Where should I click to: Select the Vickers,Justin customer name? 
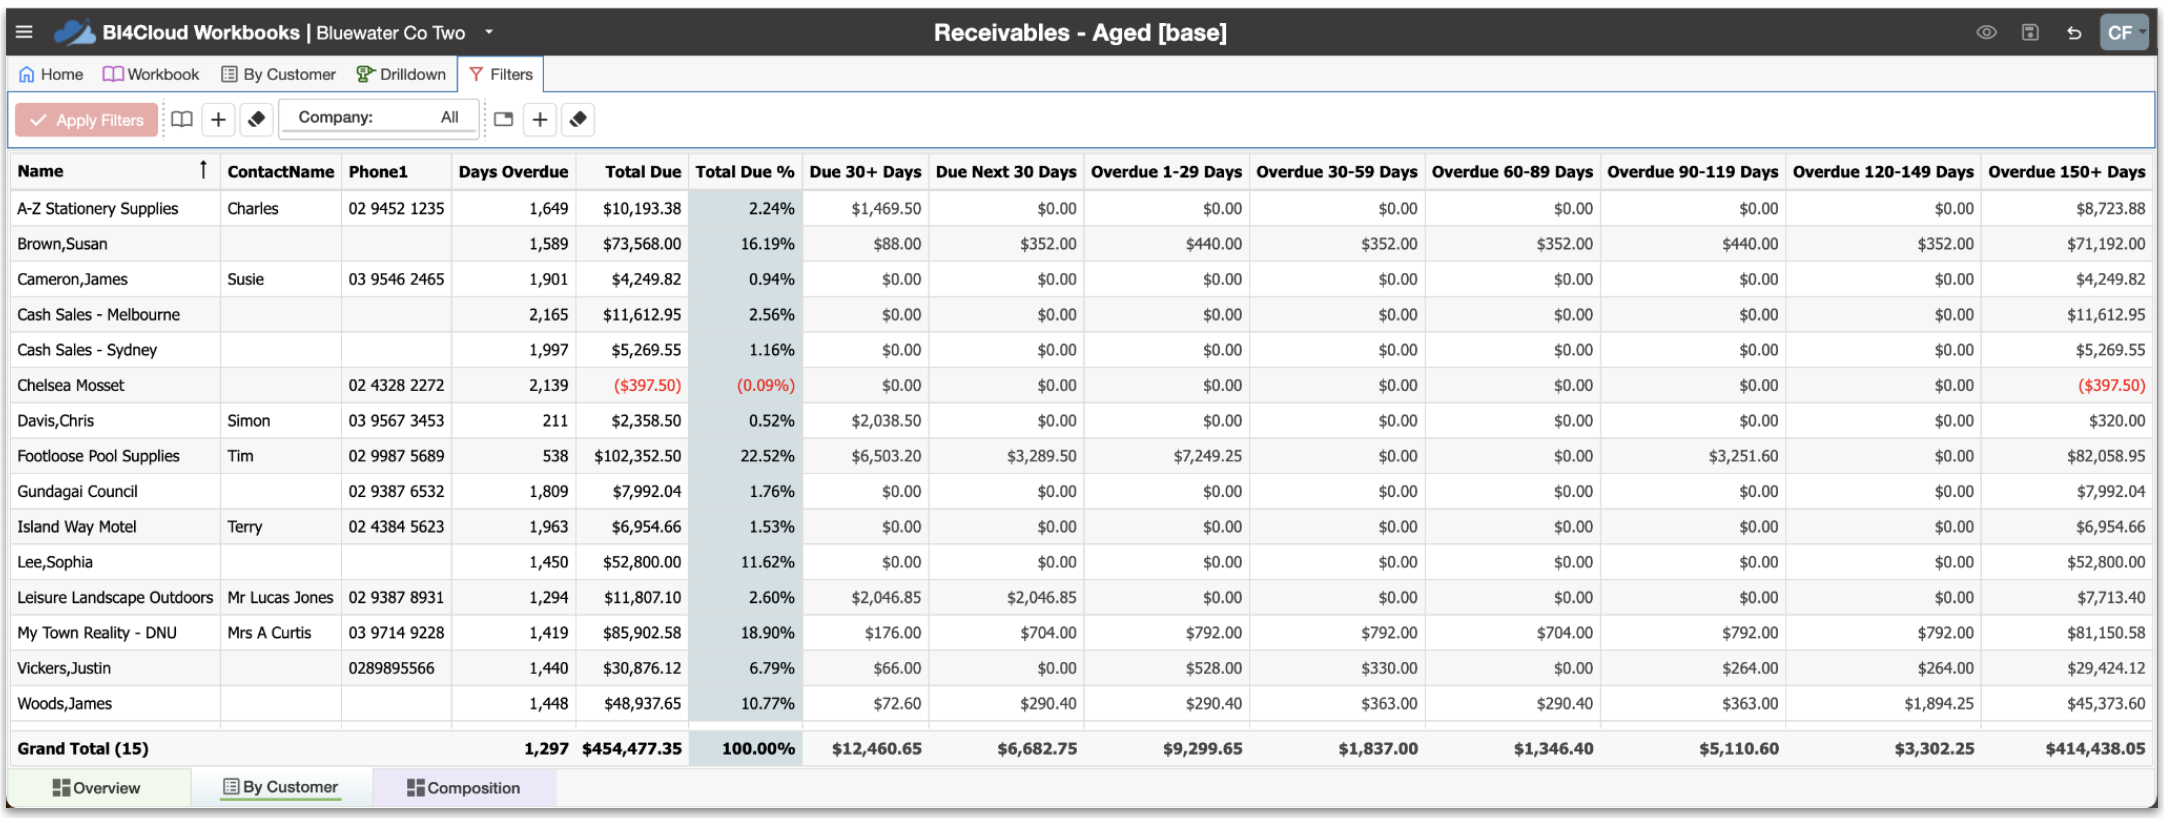[x=64, y=668]
